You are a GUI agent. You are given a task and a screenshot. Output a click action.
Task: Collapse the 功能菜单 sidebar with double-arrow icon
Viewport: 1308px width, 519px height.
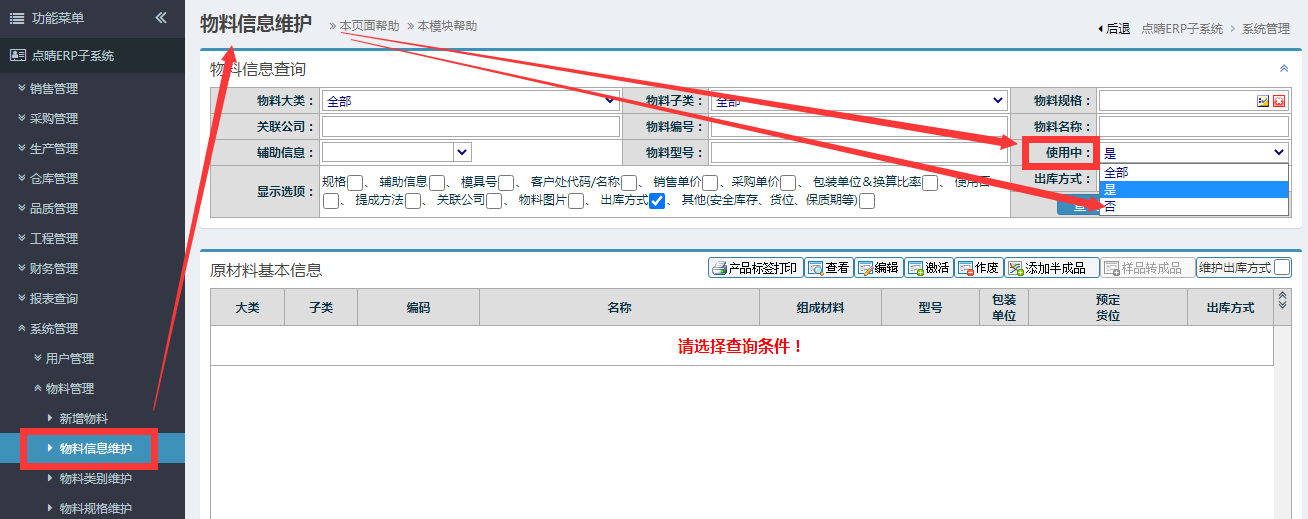(161, 18)
